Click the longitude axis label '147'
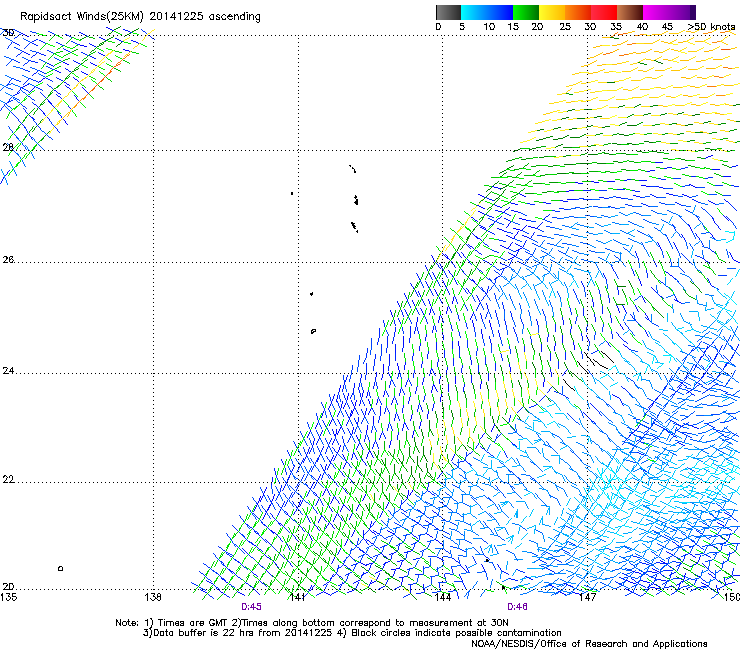 tap(587, 597)
